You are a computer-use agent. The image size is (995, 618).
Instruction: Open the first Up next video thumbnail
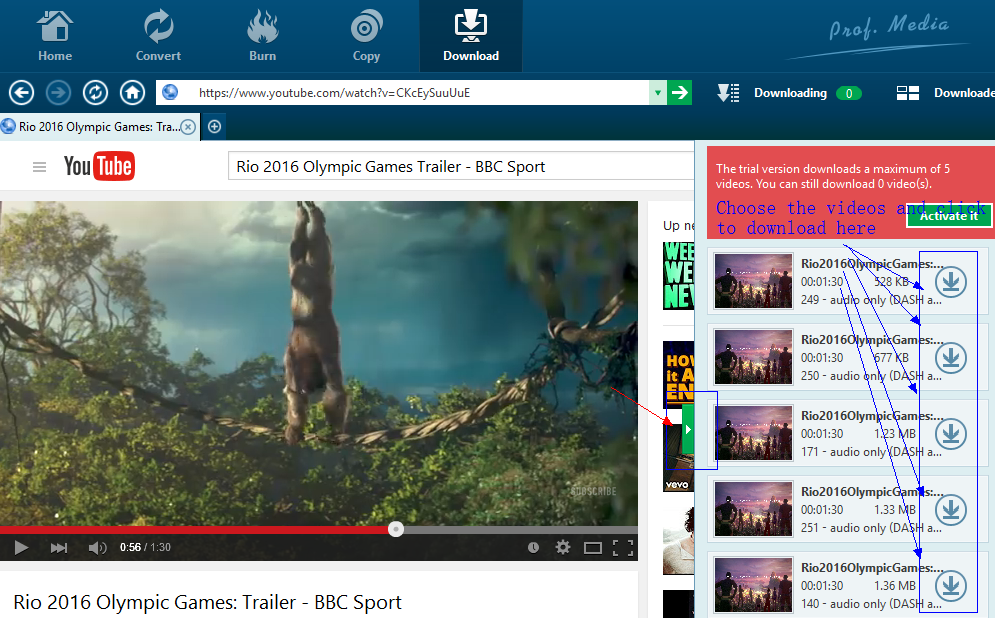point(678,275)
